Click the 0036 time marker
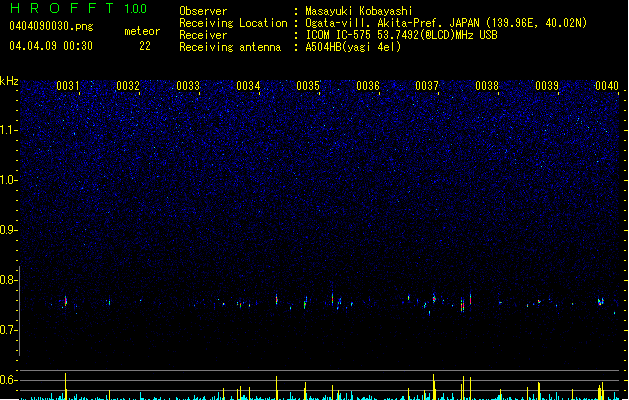 (x=368, y=86)
